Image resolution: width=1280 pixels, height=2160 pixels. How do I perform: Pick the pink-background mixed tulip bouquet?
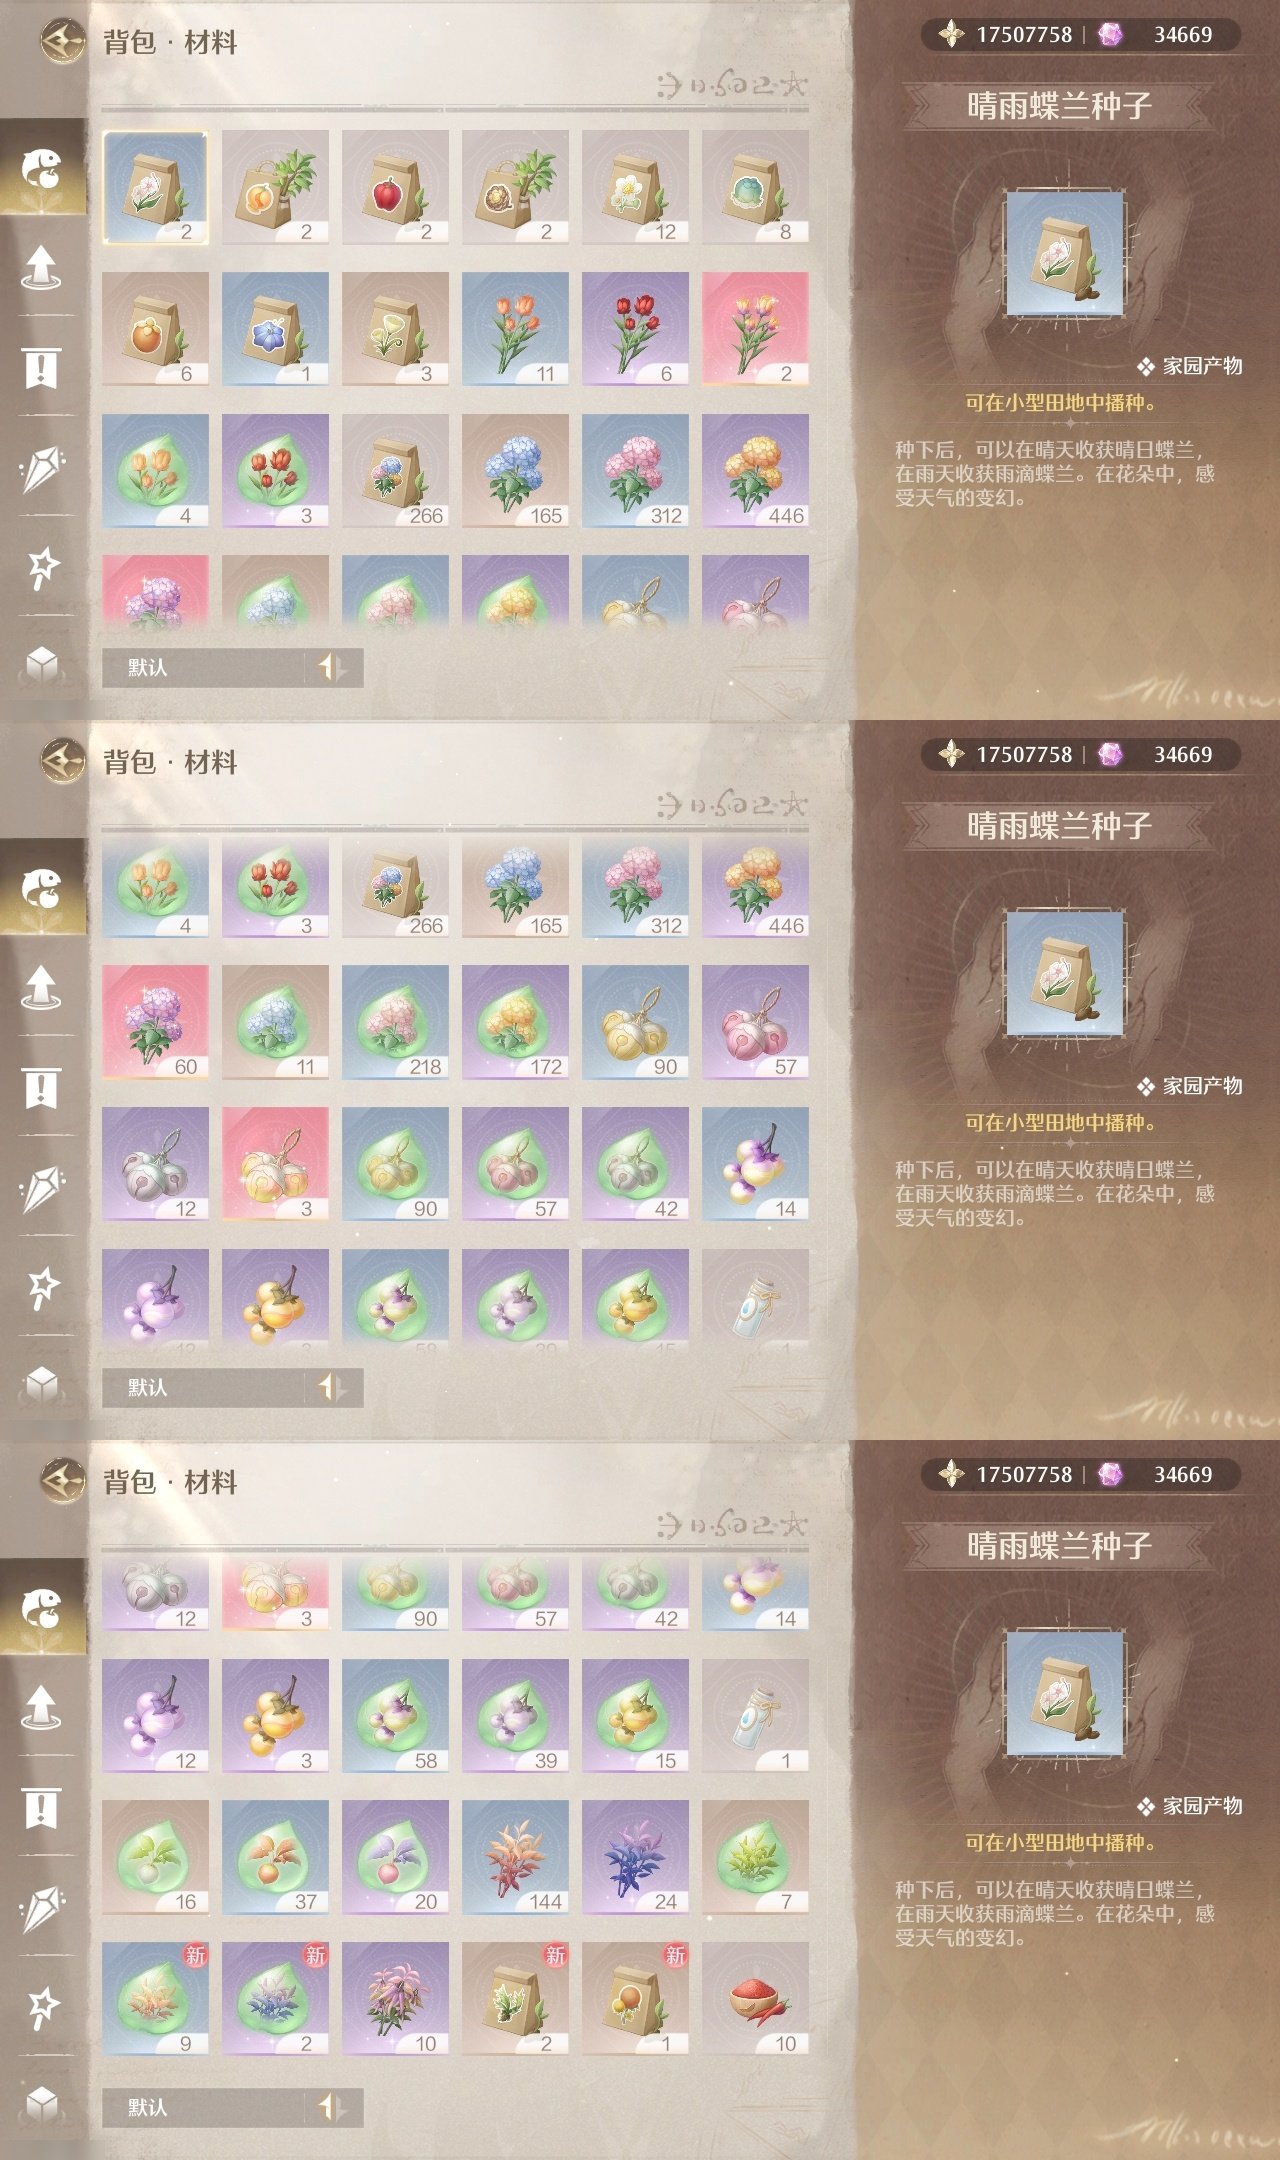pos(755,329)
